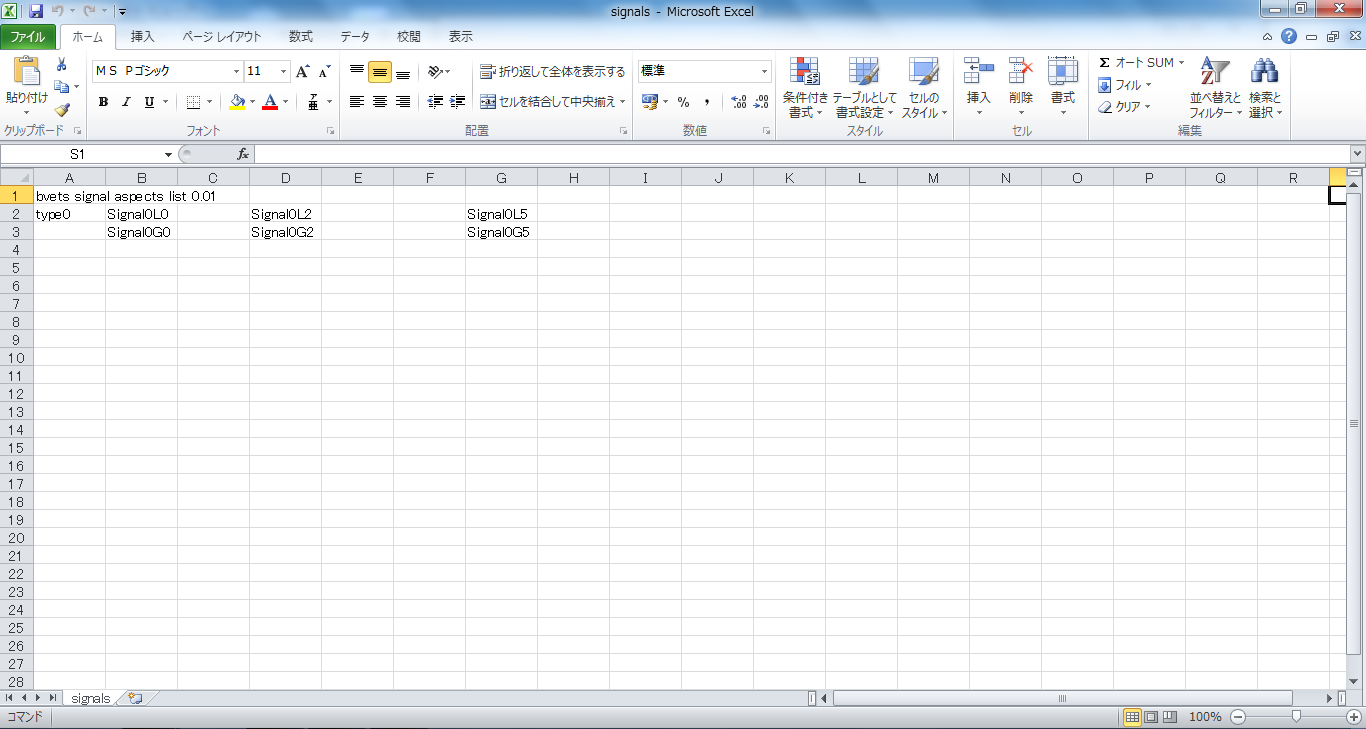The width and height of the screenshot is (1366, 729).
Task: Decrease the font size
Action: click(324, 71)
